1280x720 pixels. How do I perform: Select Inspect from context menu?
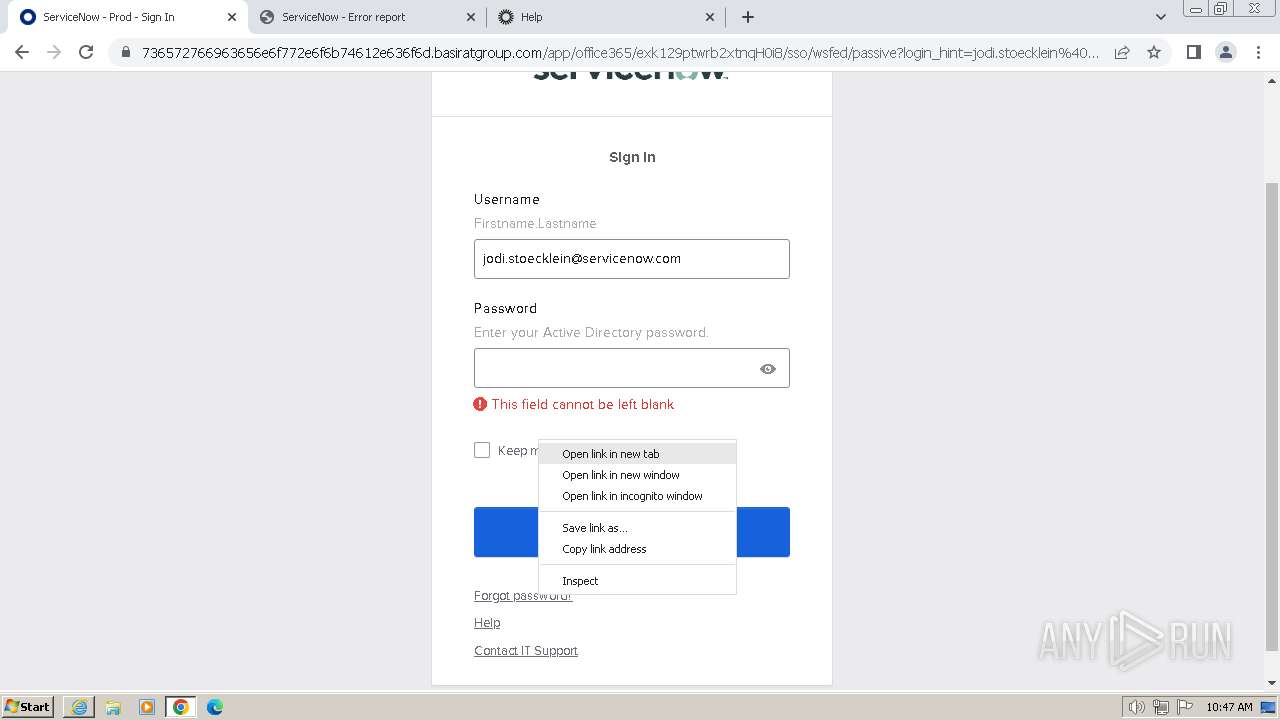637,581
